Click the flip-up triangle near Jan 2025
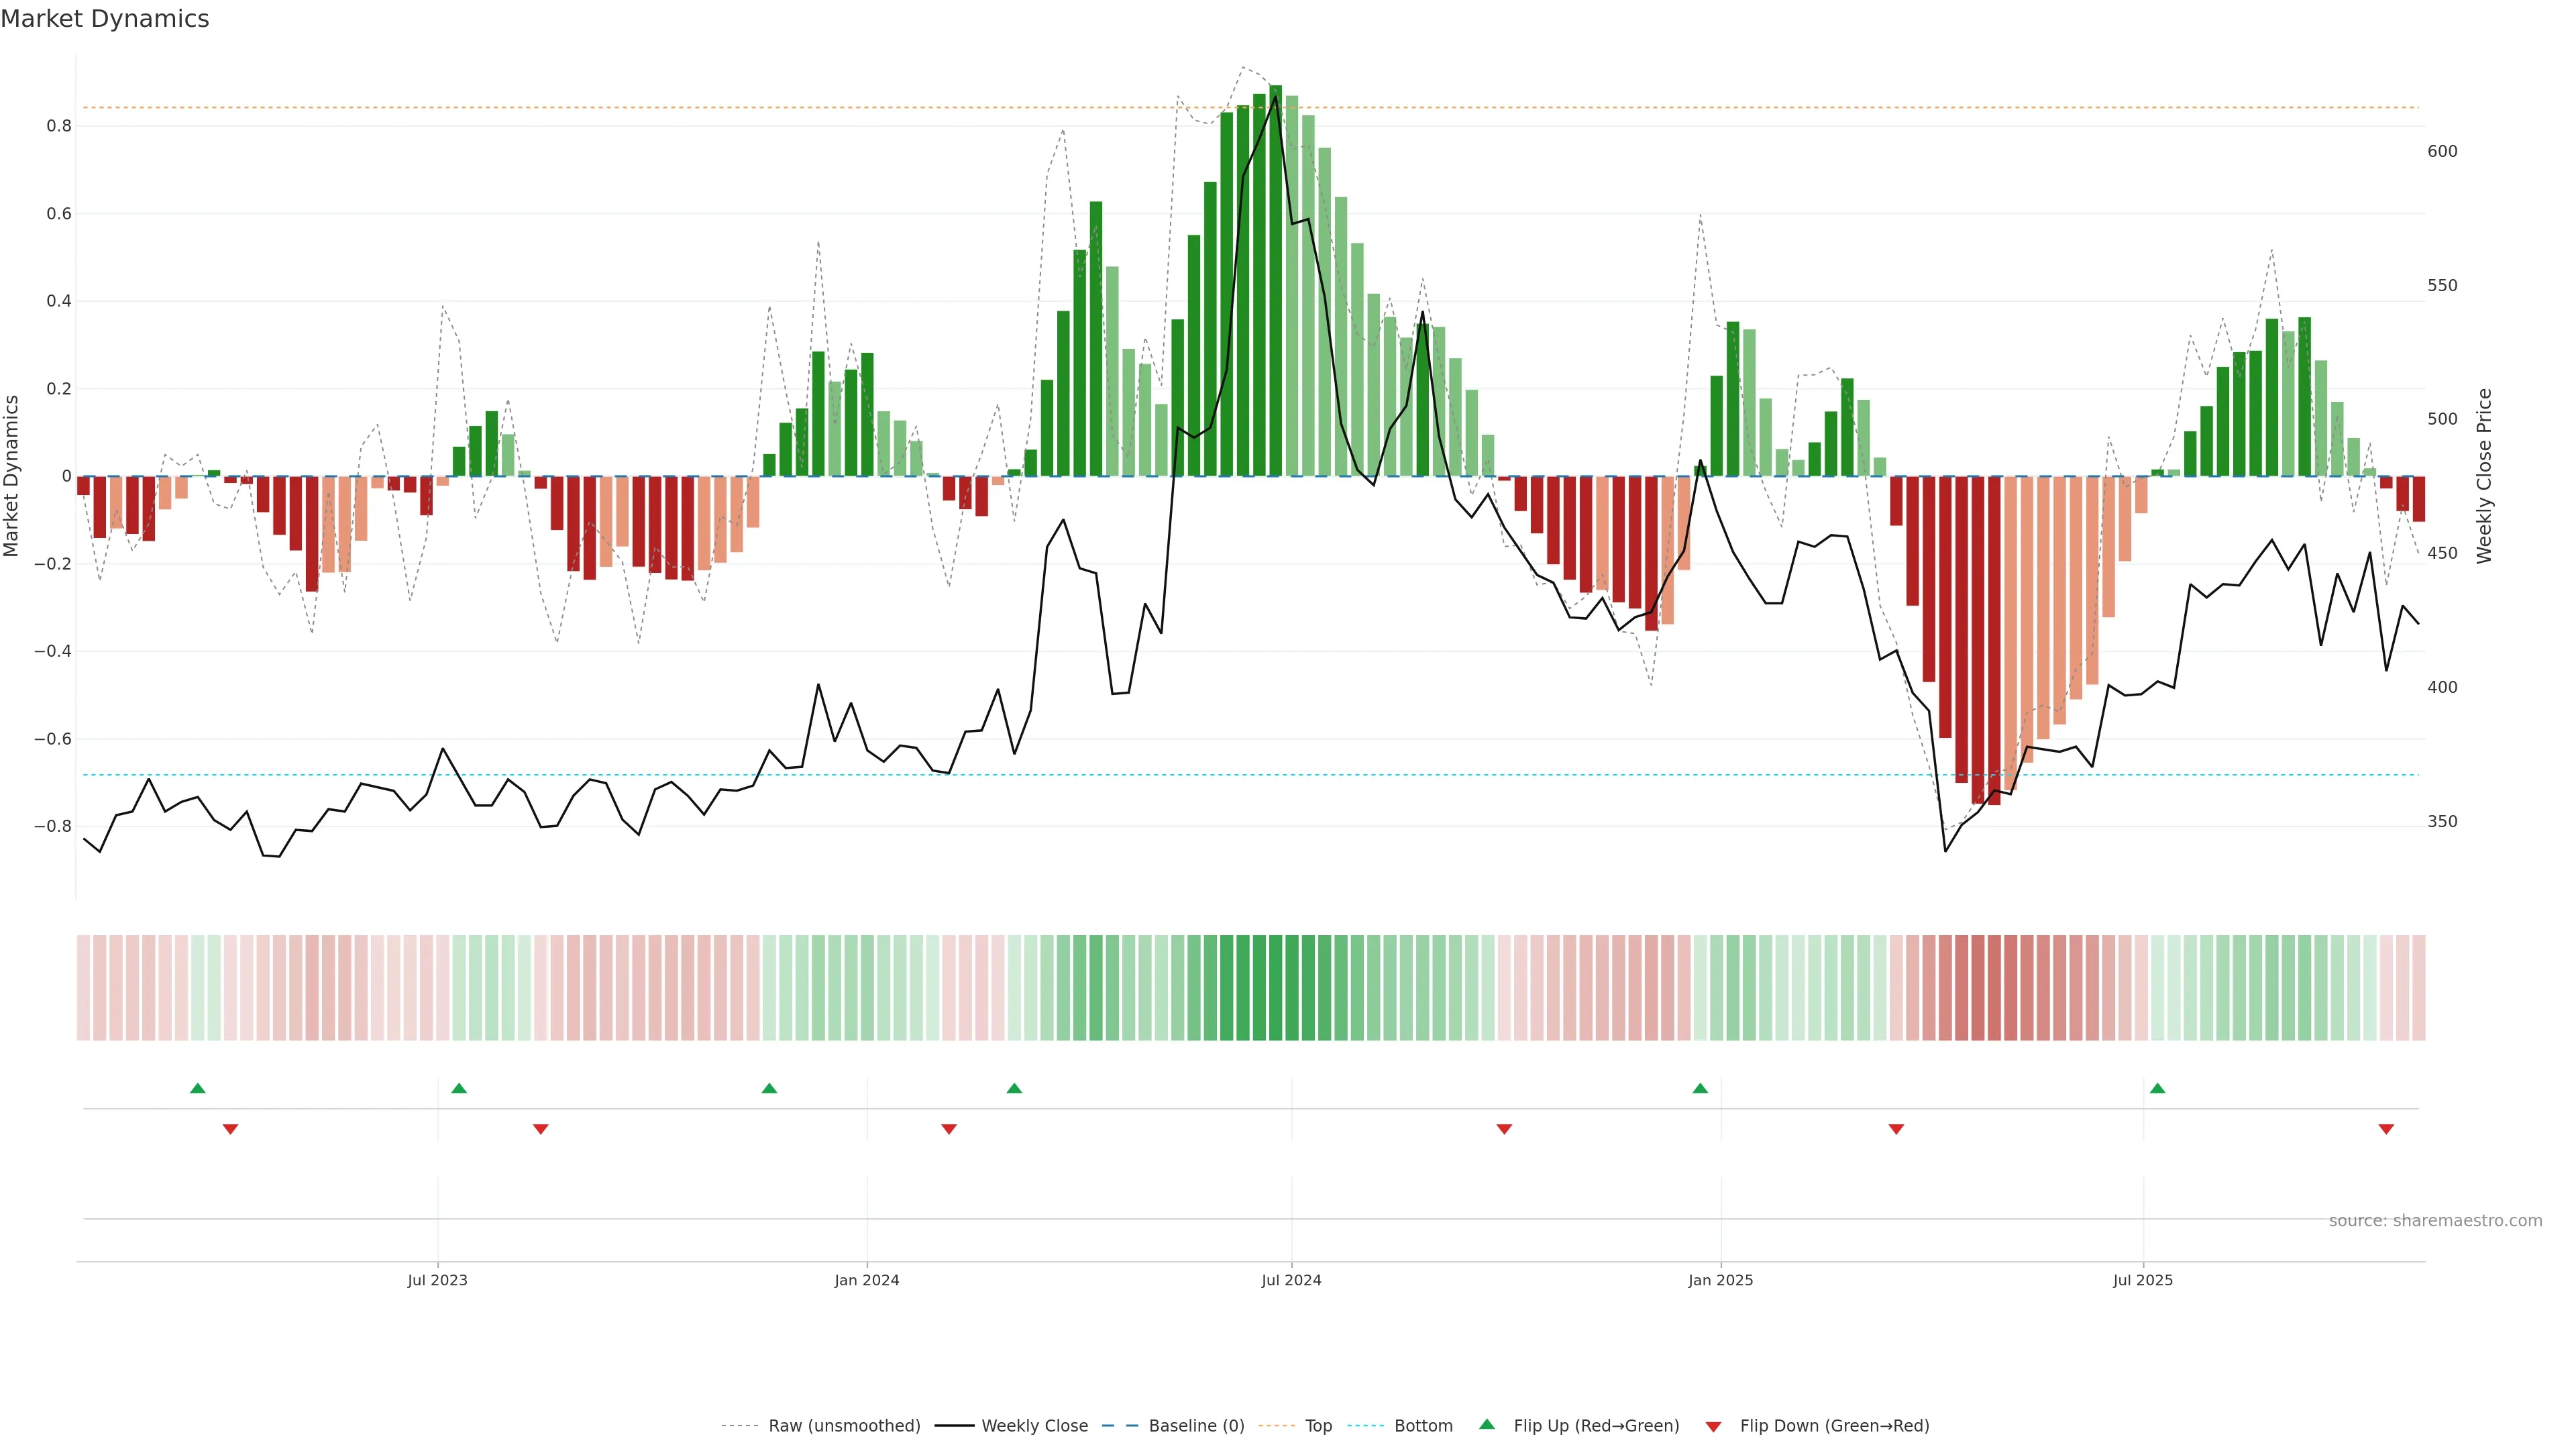This screenshot has height=1449, width=2576. coord(1700,1088)
